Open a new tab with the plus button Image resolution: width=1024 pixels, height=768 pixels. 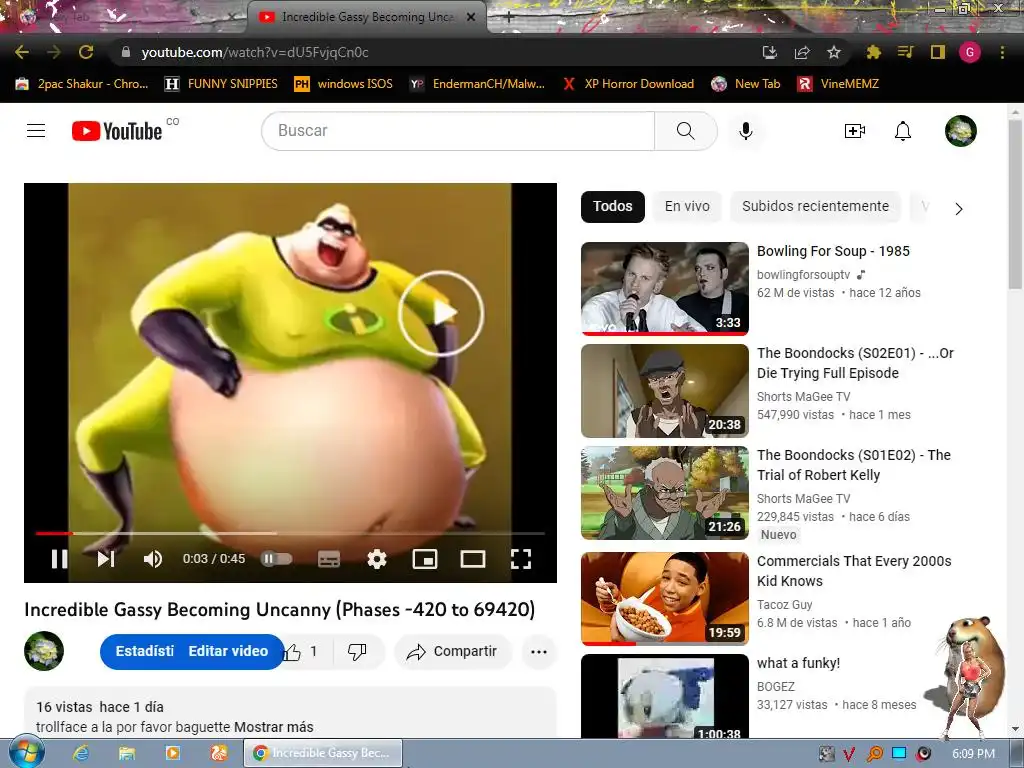[x=508, y=18]
